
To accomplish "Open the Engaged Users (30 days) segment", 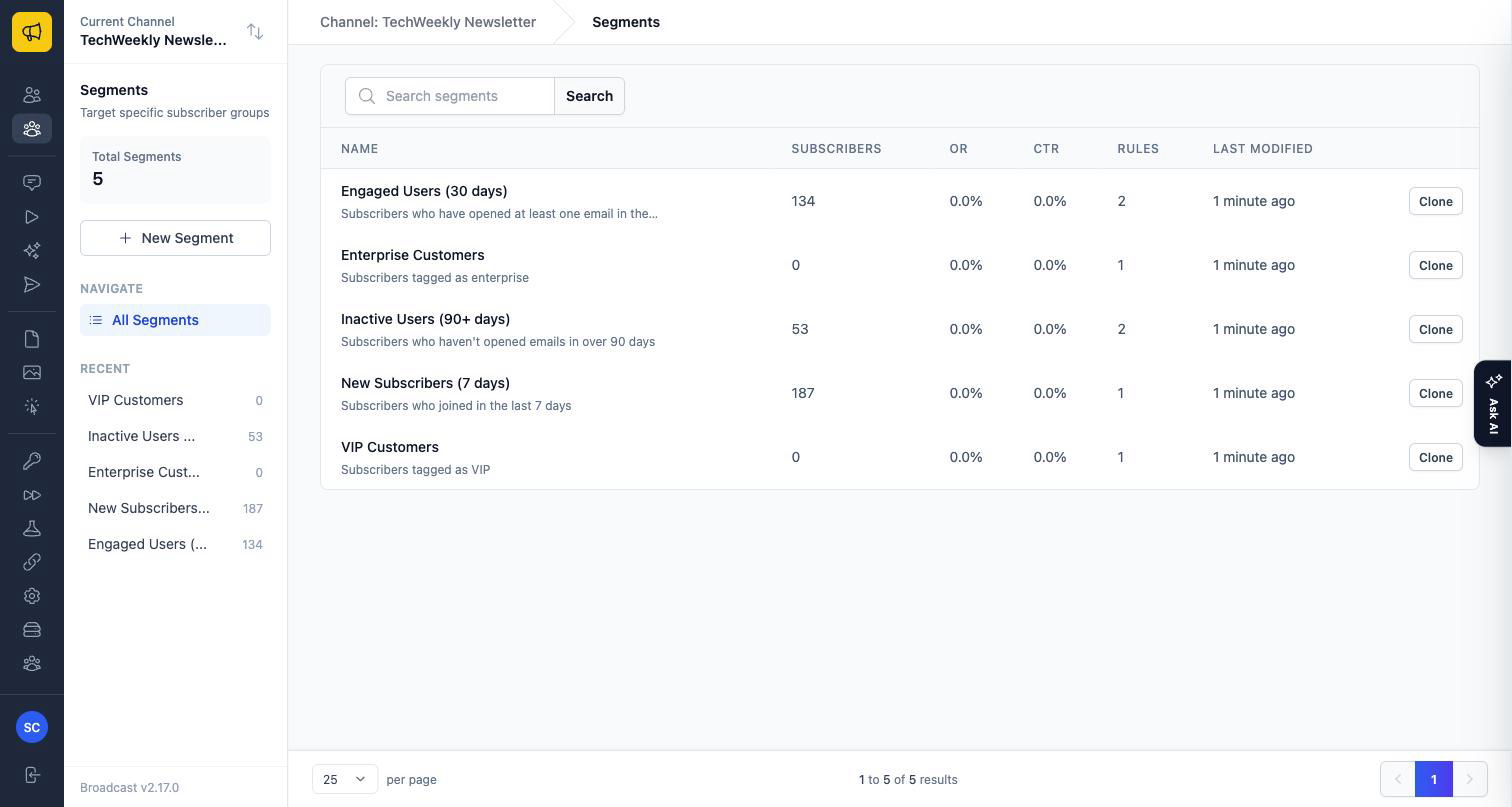I will (424, 191).
